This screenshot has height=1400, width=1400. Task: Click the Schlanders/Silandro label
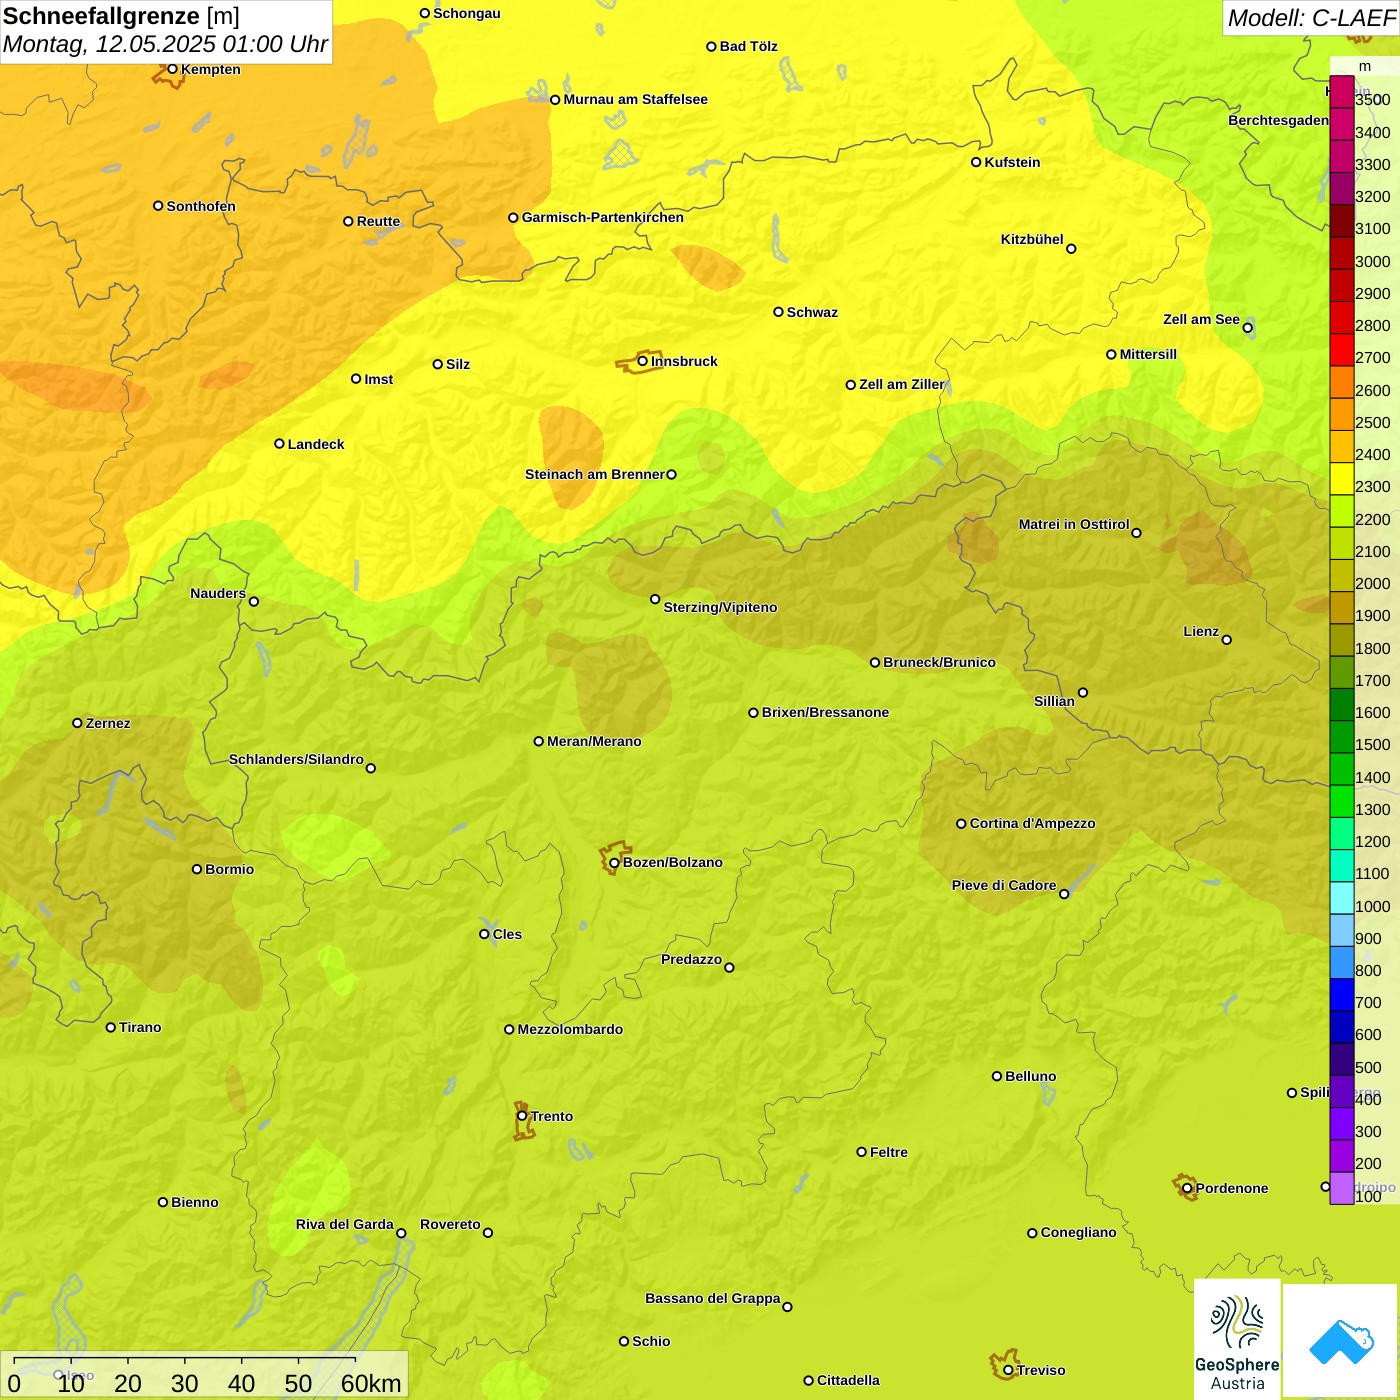point(296,759)
